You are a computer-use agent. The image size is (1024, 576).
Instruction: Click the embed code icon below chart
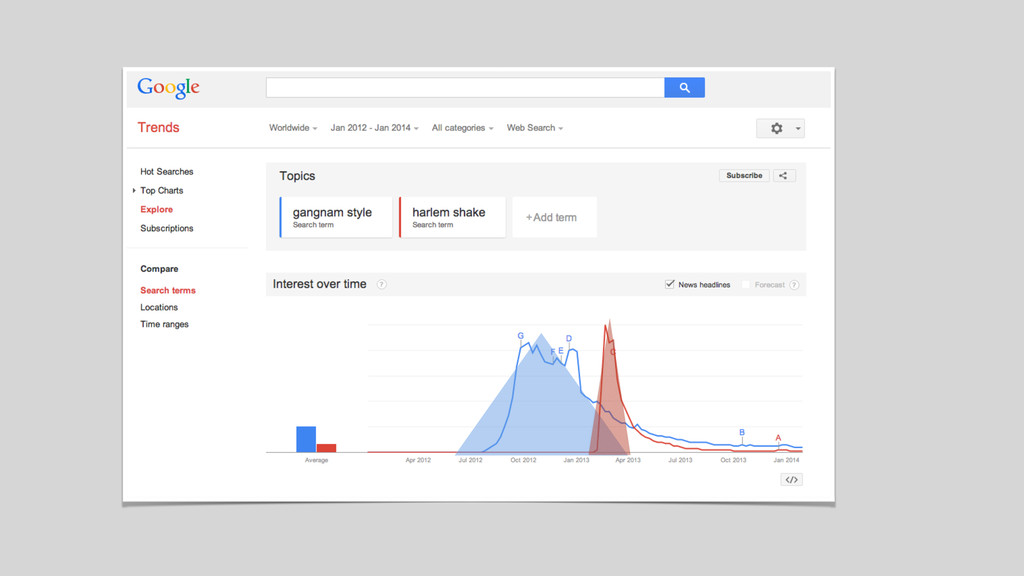click(792, 480)
